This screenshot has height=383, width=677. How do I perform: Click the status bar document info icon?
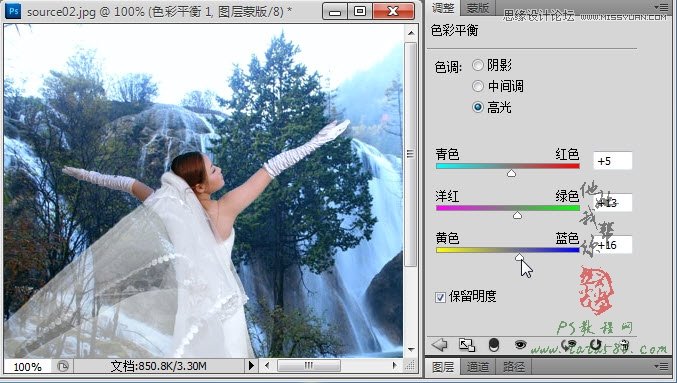pos(63,367)
